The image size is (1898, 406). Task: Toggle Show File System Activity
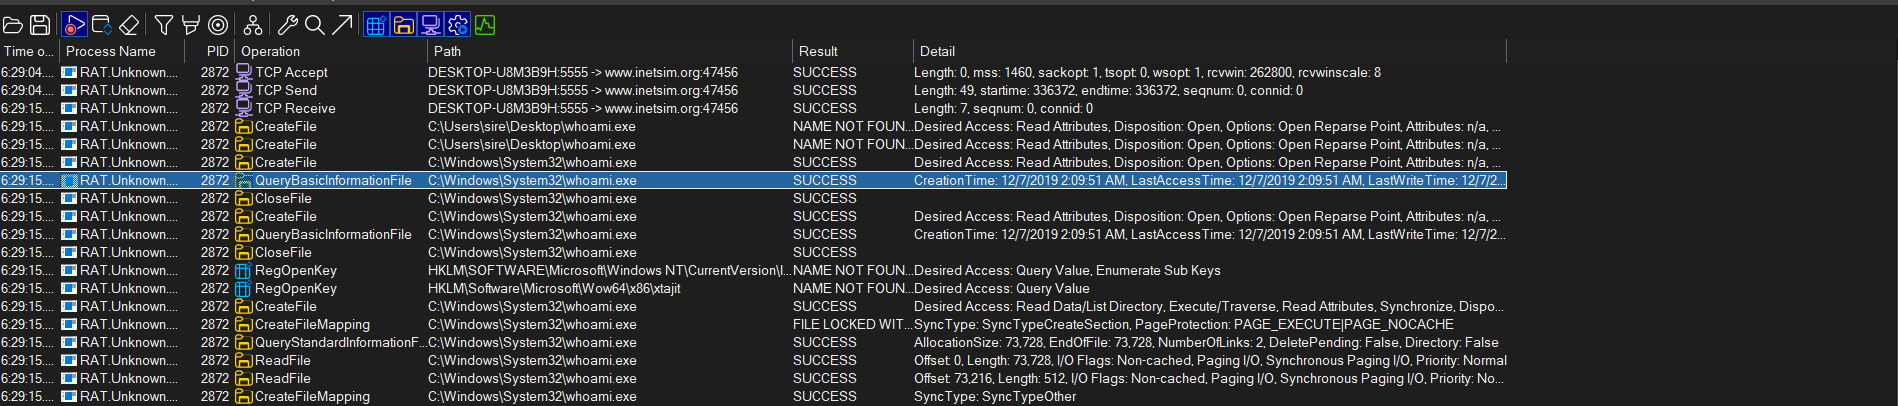click(x=403, y=25)
